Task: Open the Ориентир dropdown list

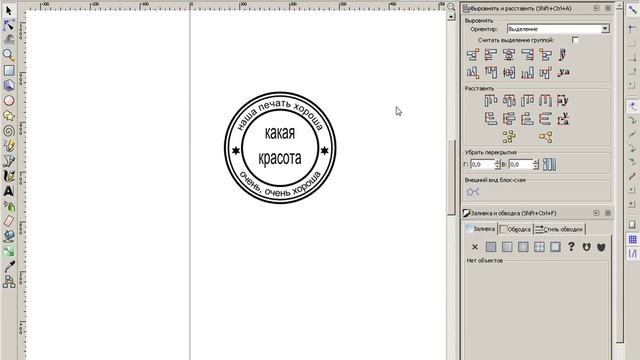Action: pos(558,29)
